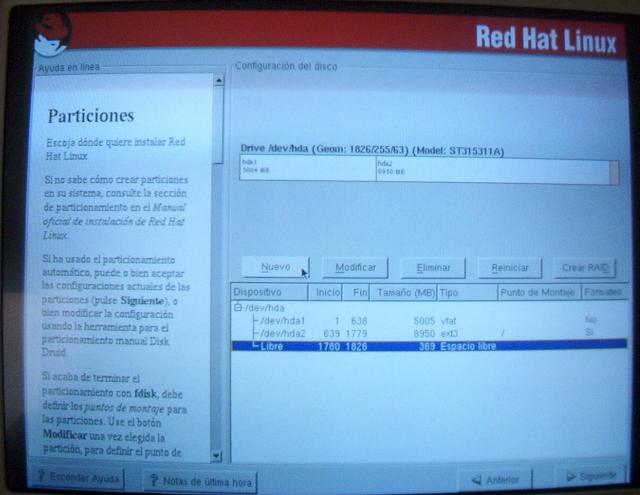The width and height of the screenshot is (640, 495).
Task: Click help panel scroll-down arrow
Action: point(216,456)
